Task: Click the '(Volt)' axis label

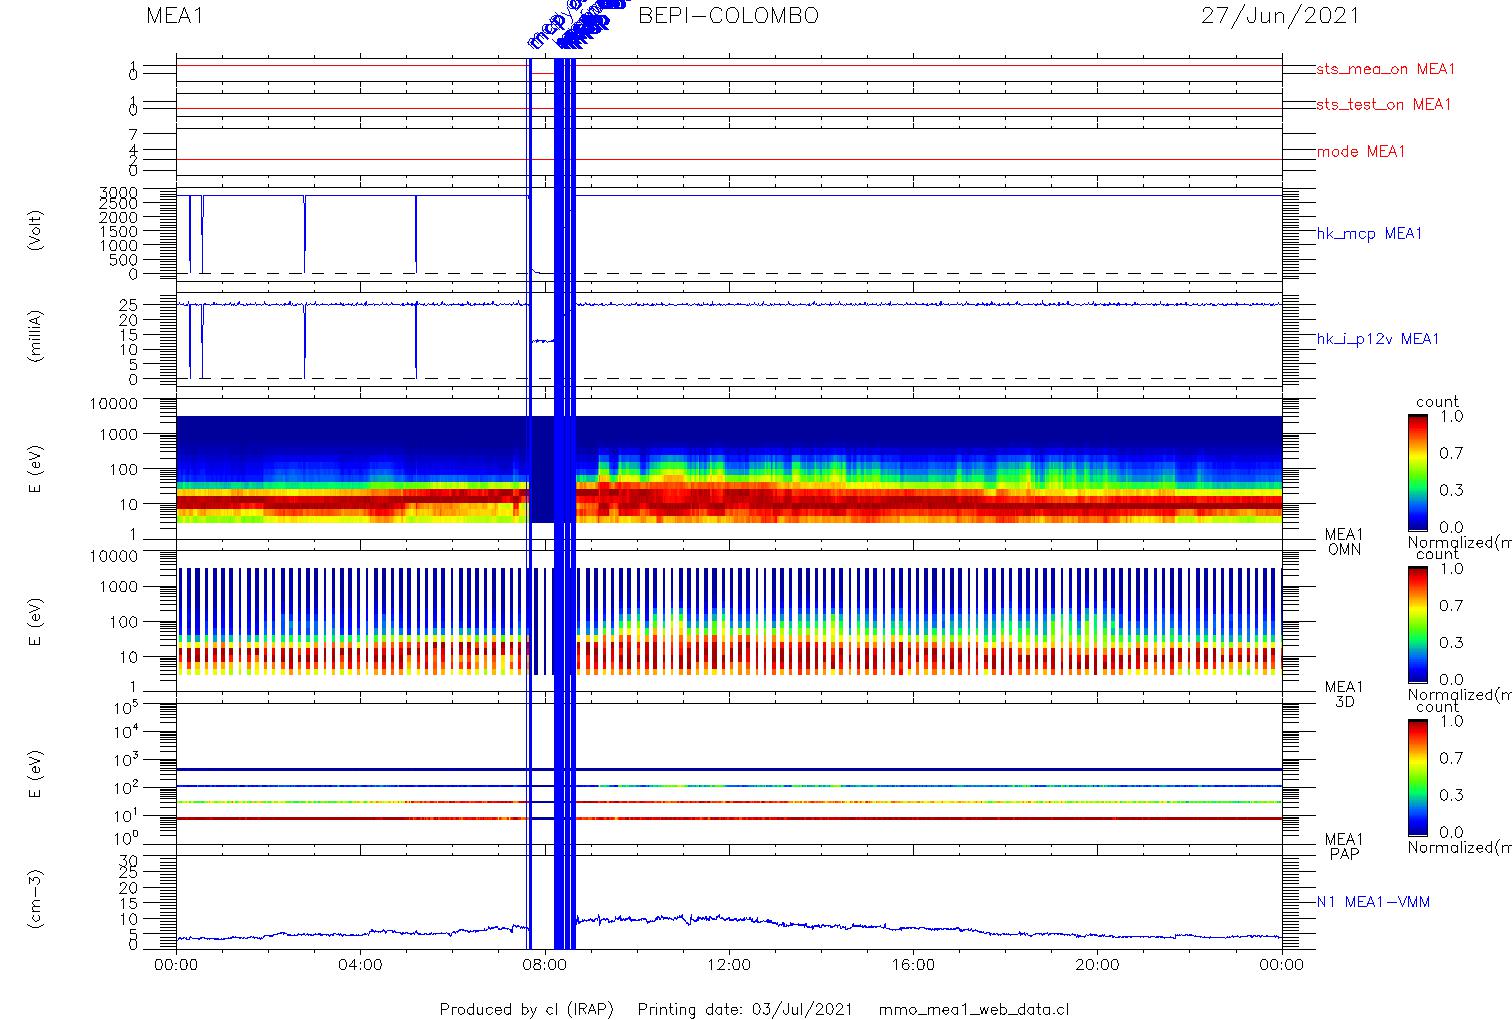Action: (x=36, y=230)
